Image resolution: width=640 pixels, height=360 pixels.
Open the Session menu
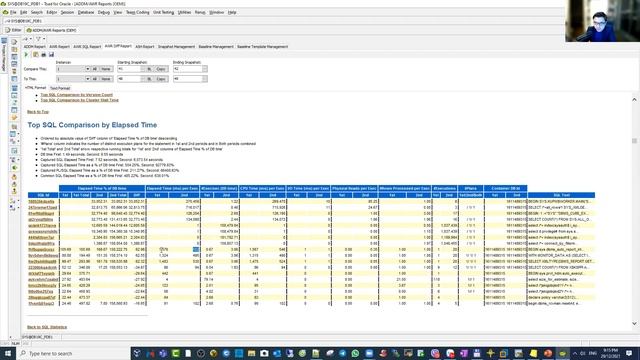click(67, 12)
